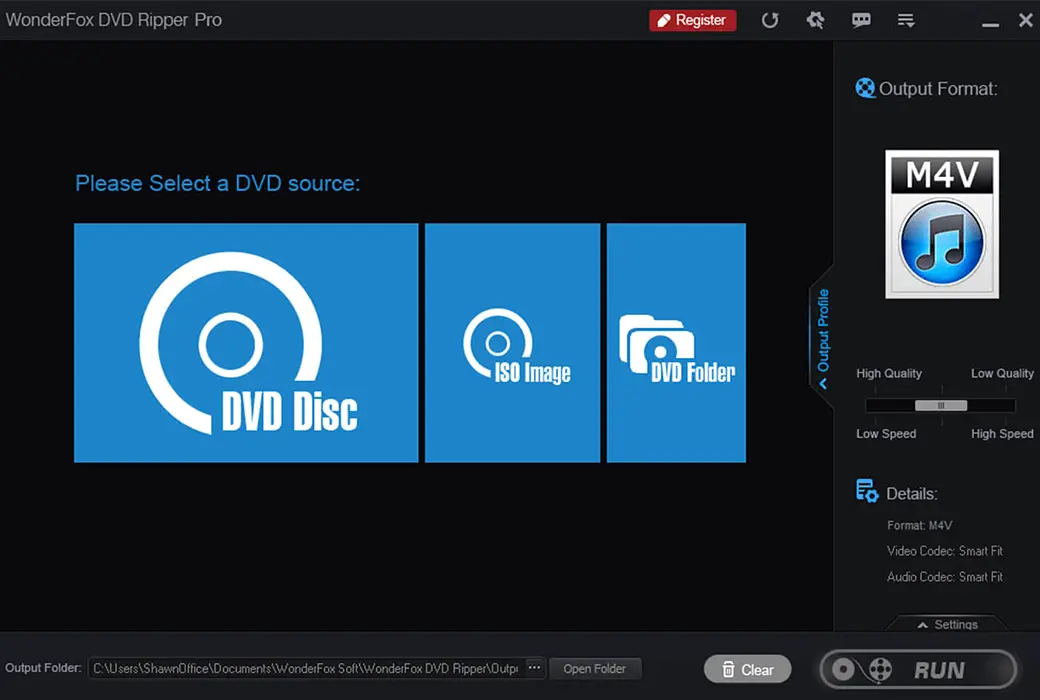The height and width of the screenshot is (700, 1040).
Task: Click the Open Folder button
Action: [x=595, y=669]
